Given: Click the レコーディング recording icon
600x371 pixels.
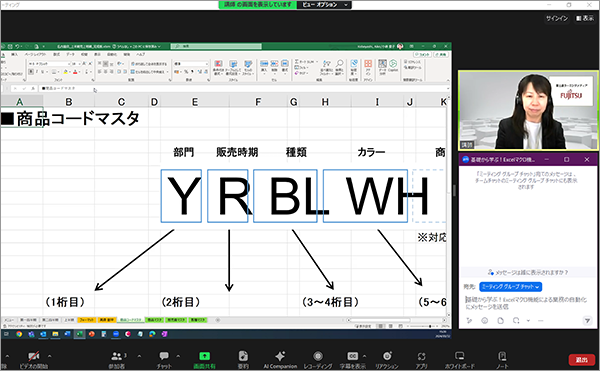Looking at the screenshot, I should [x=318, y=356].
